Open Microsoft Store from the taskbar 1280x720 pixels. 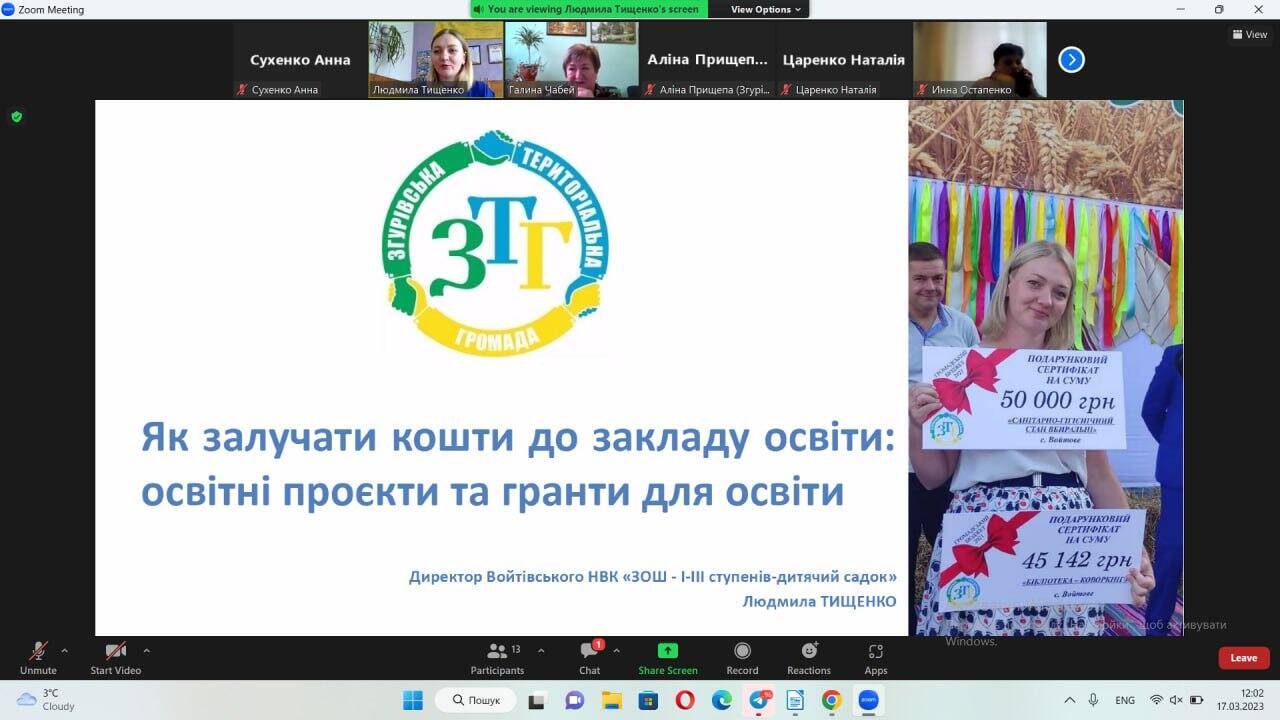648,700
